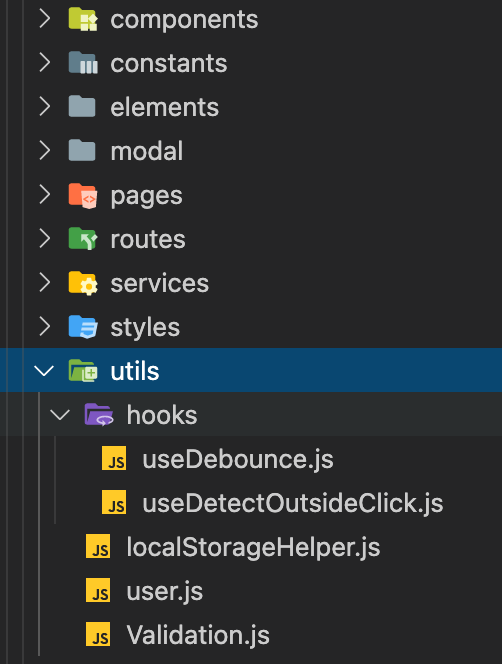Image resolution: width=502 pixels, height=664 pixels.
Task: Open useDetectOutsideClick.js file
Action: click(293, 503)
